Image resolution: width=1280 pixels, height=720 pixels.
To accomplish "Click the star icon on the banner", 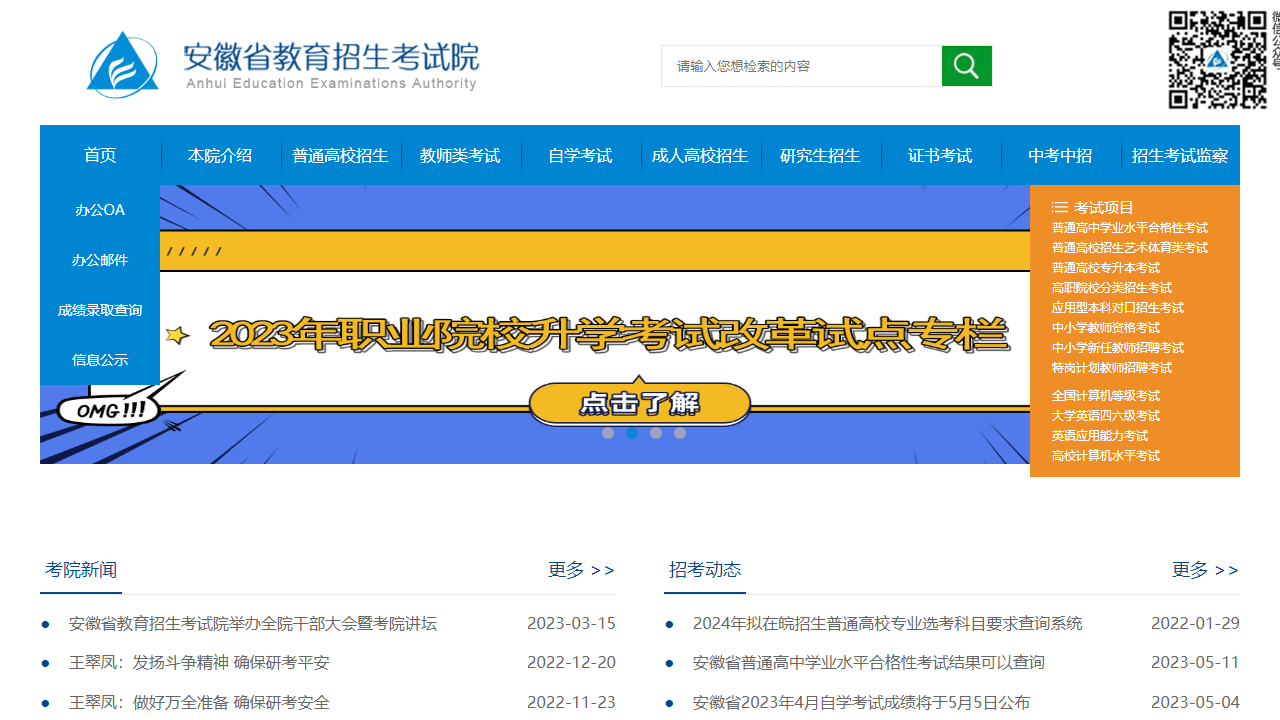I will click(176, 336).
